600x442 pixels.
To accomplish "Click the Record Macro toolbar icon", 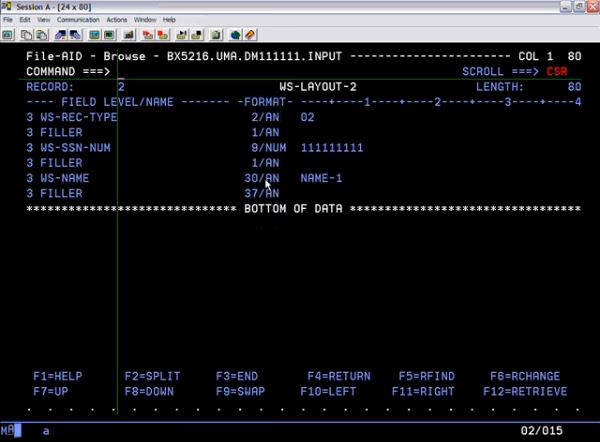I will [147, 35].
